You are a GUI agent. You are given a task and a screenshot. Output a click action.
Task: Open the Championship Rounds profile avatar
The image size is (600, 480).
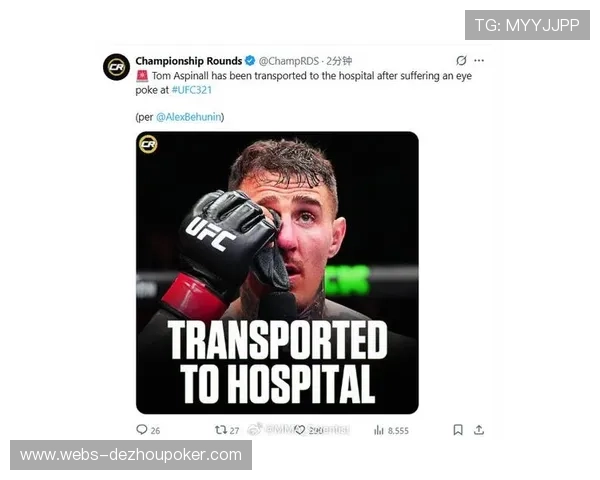(x=116, y=67)
